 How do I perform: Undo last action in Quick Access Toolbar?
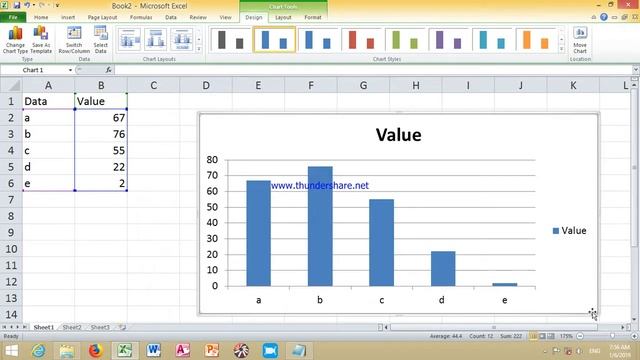point(27,5)
